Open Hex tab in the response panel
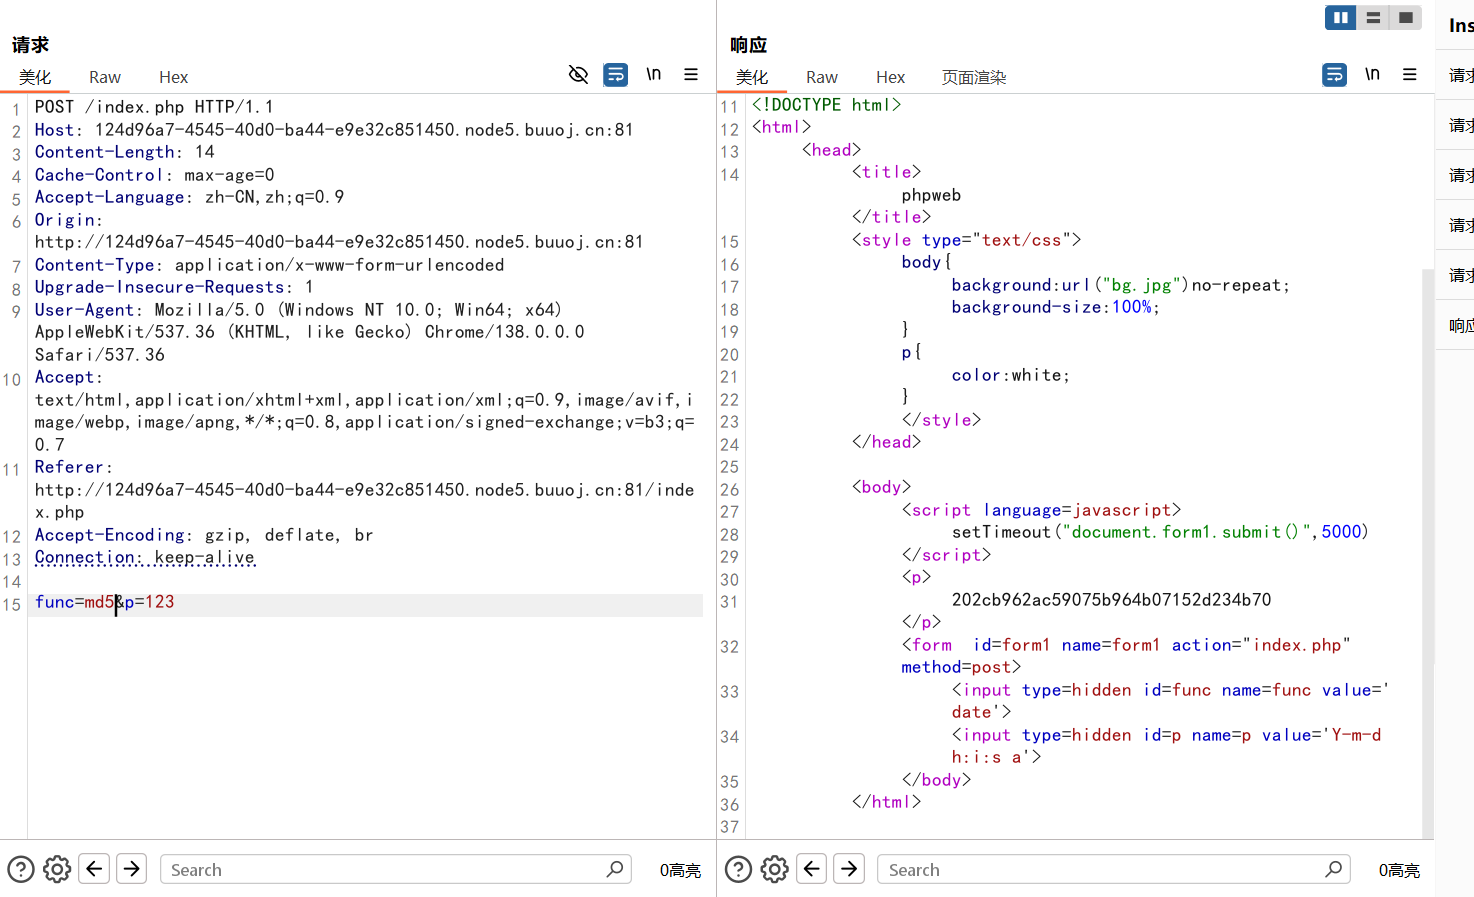The image size is (1474, 897). [890, 77]
